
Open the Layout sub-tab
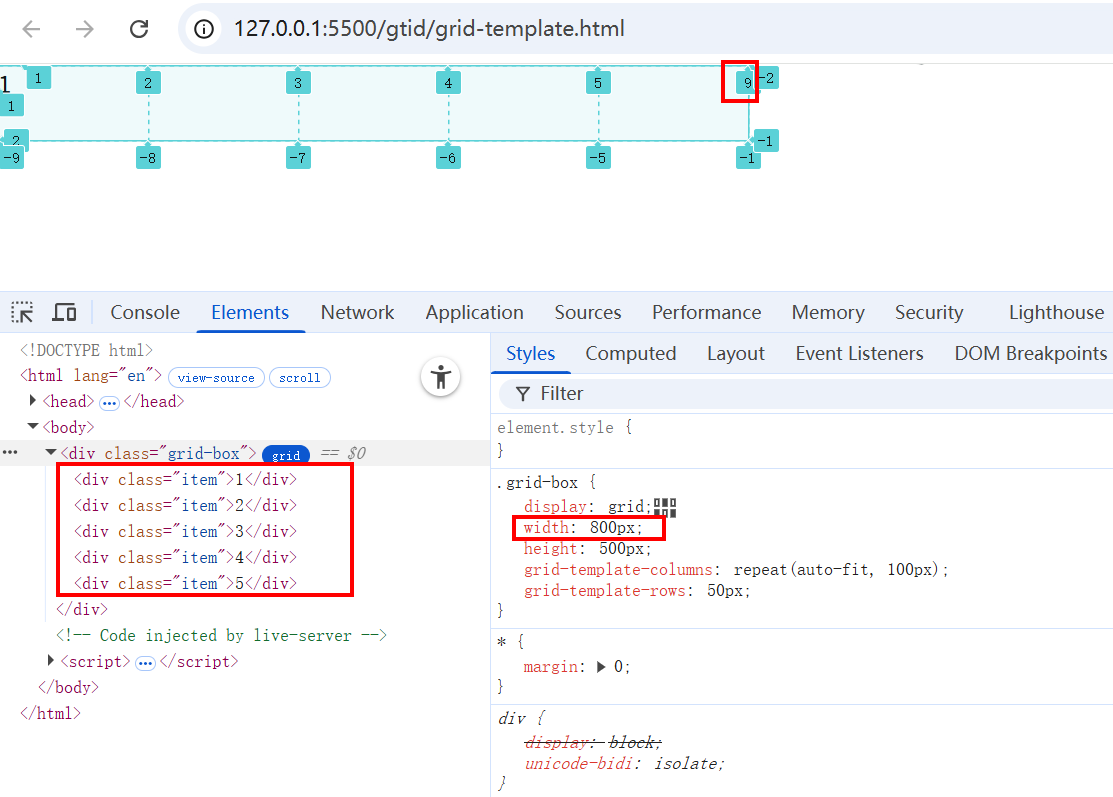(735, 353)
